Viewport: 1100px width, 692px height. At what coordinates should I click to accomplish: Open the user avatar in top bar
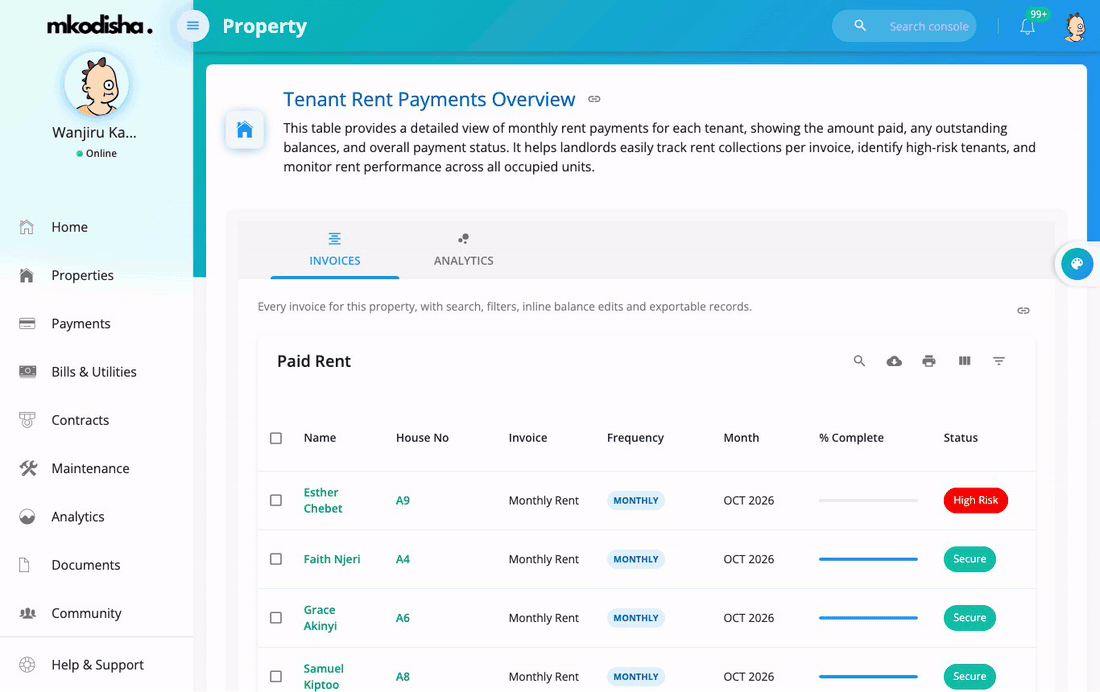[x=1075, y=27]
